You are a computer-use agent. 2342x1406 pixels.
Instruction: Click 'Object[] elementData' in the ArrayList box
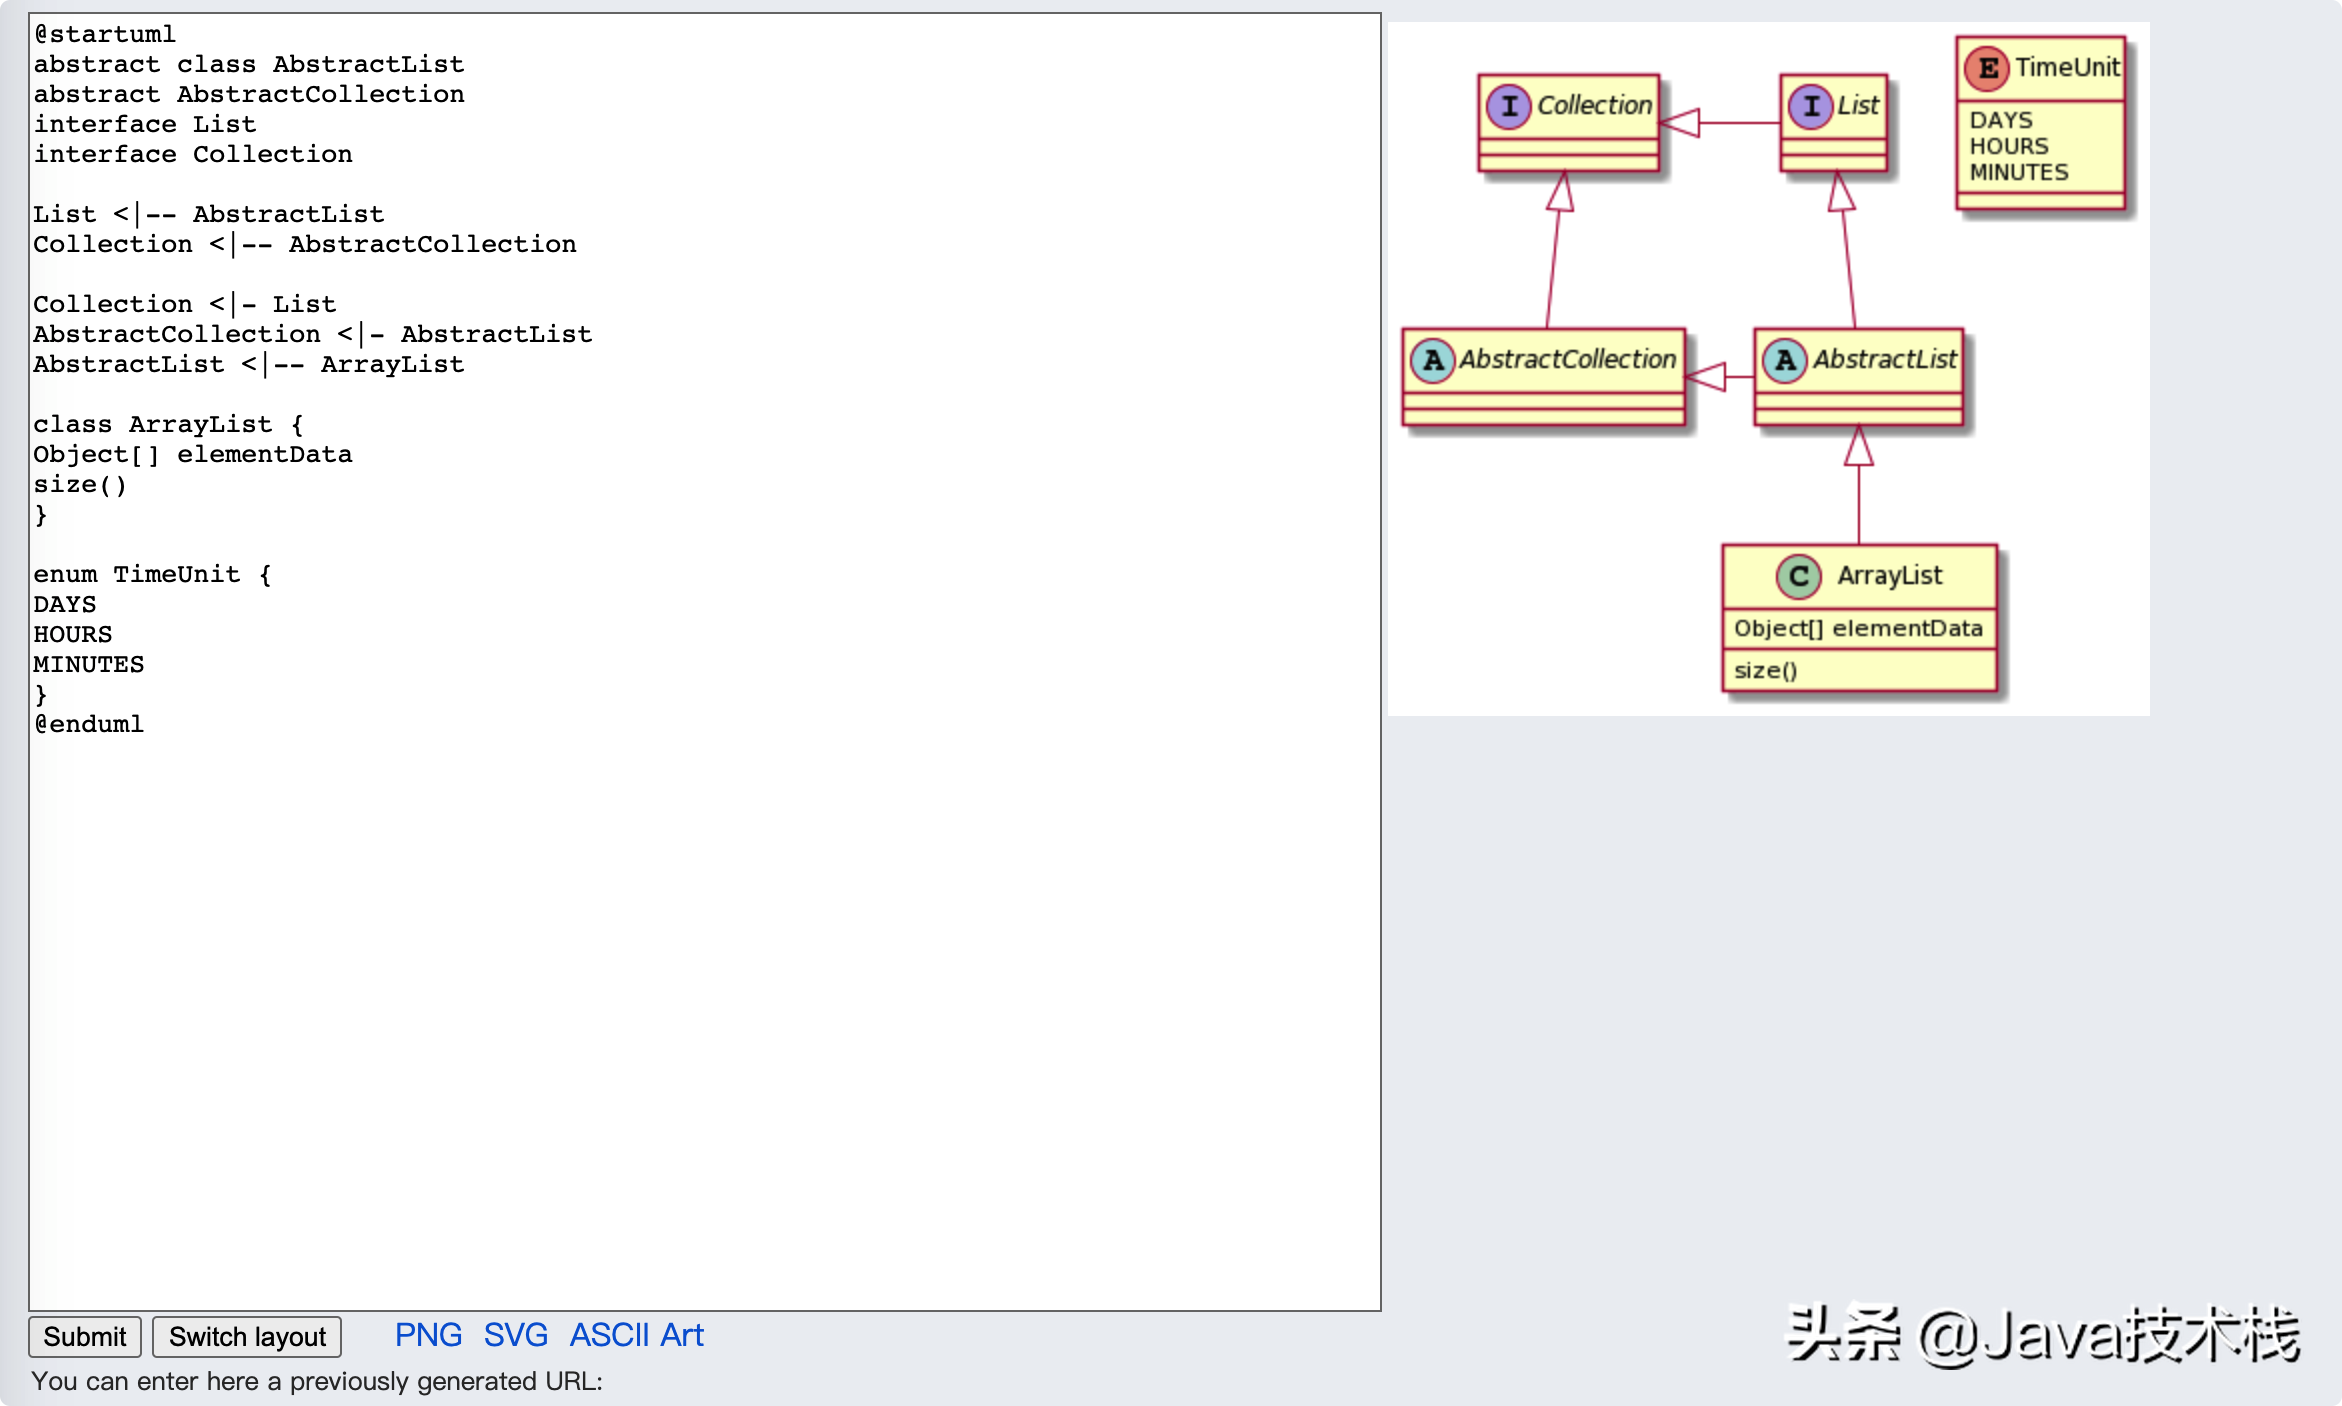[1858, 628]
